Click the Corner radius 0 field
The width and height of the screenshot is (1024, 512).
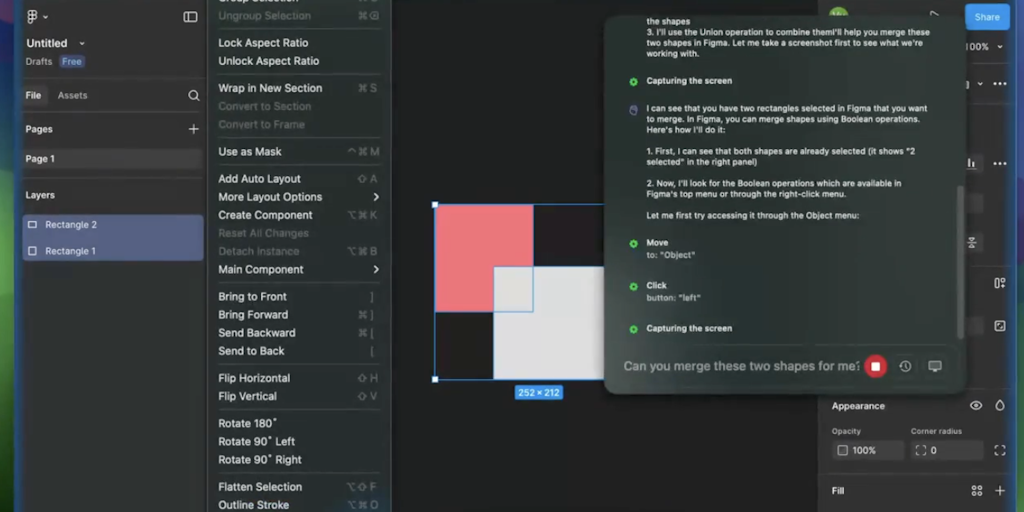947,451
